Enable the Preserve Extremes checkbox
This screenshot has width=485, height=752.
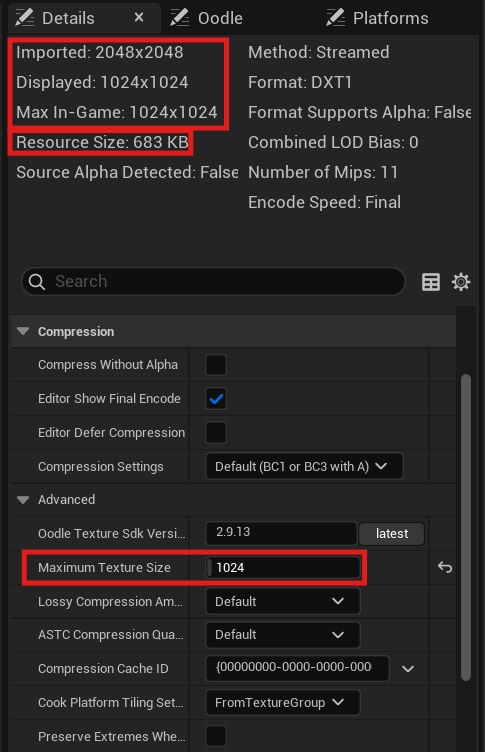216,736
